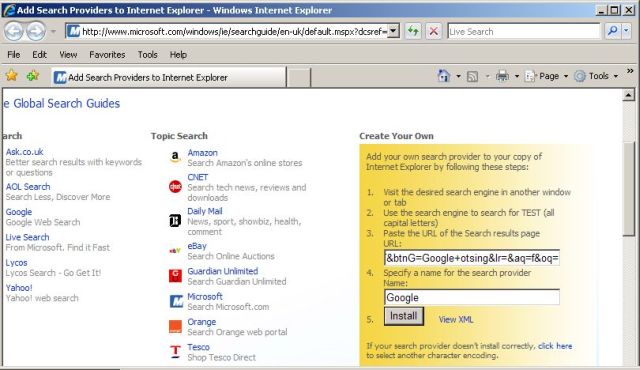Image resolution: width=640 pixels, height=370 pixels.
Task: Click the eBay logo icon
Action: 175,250
